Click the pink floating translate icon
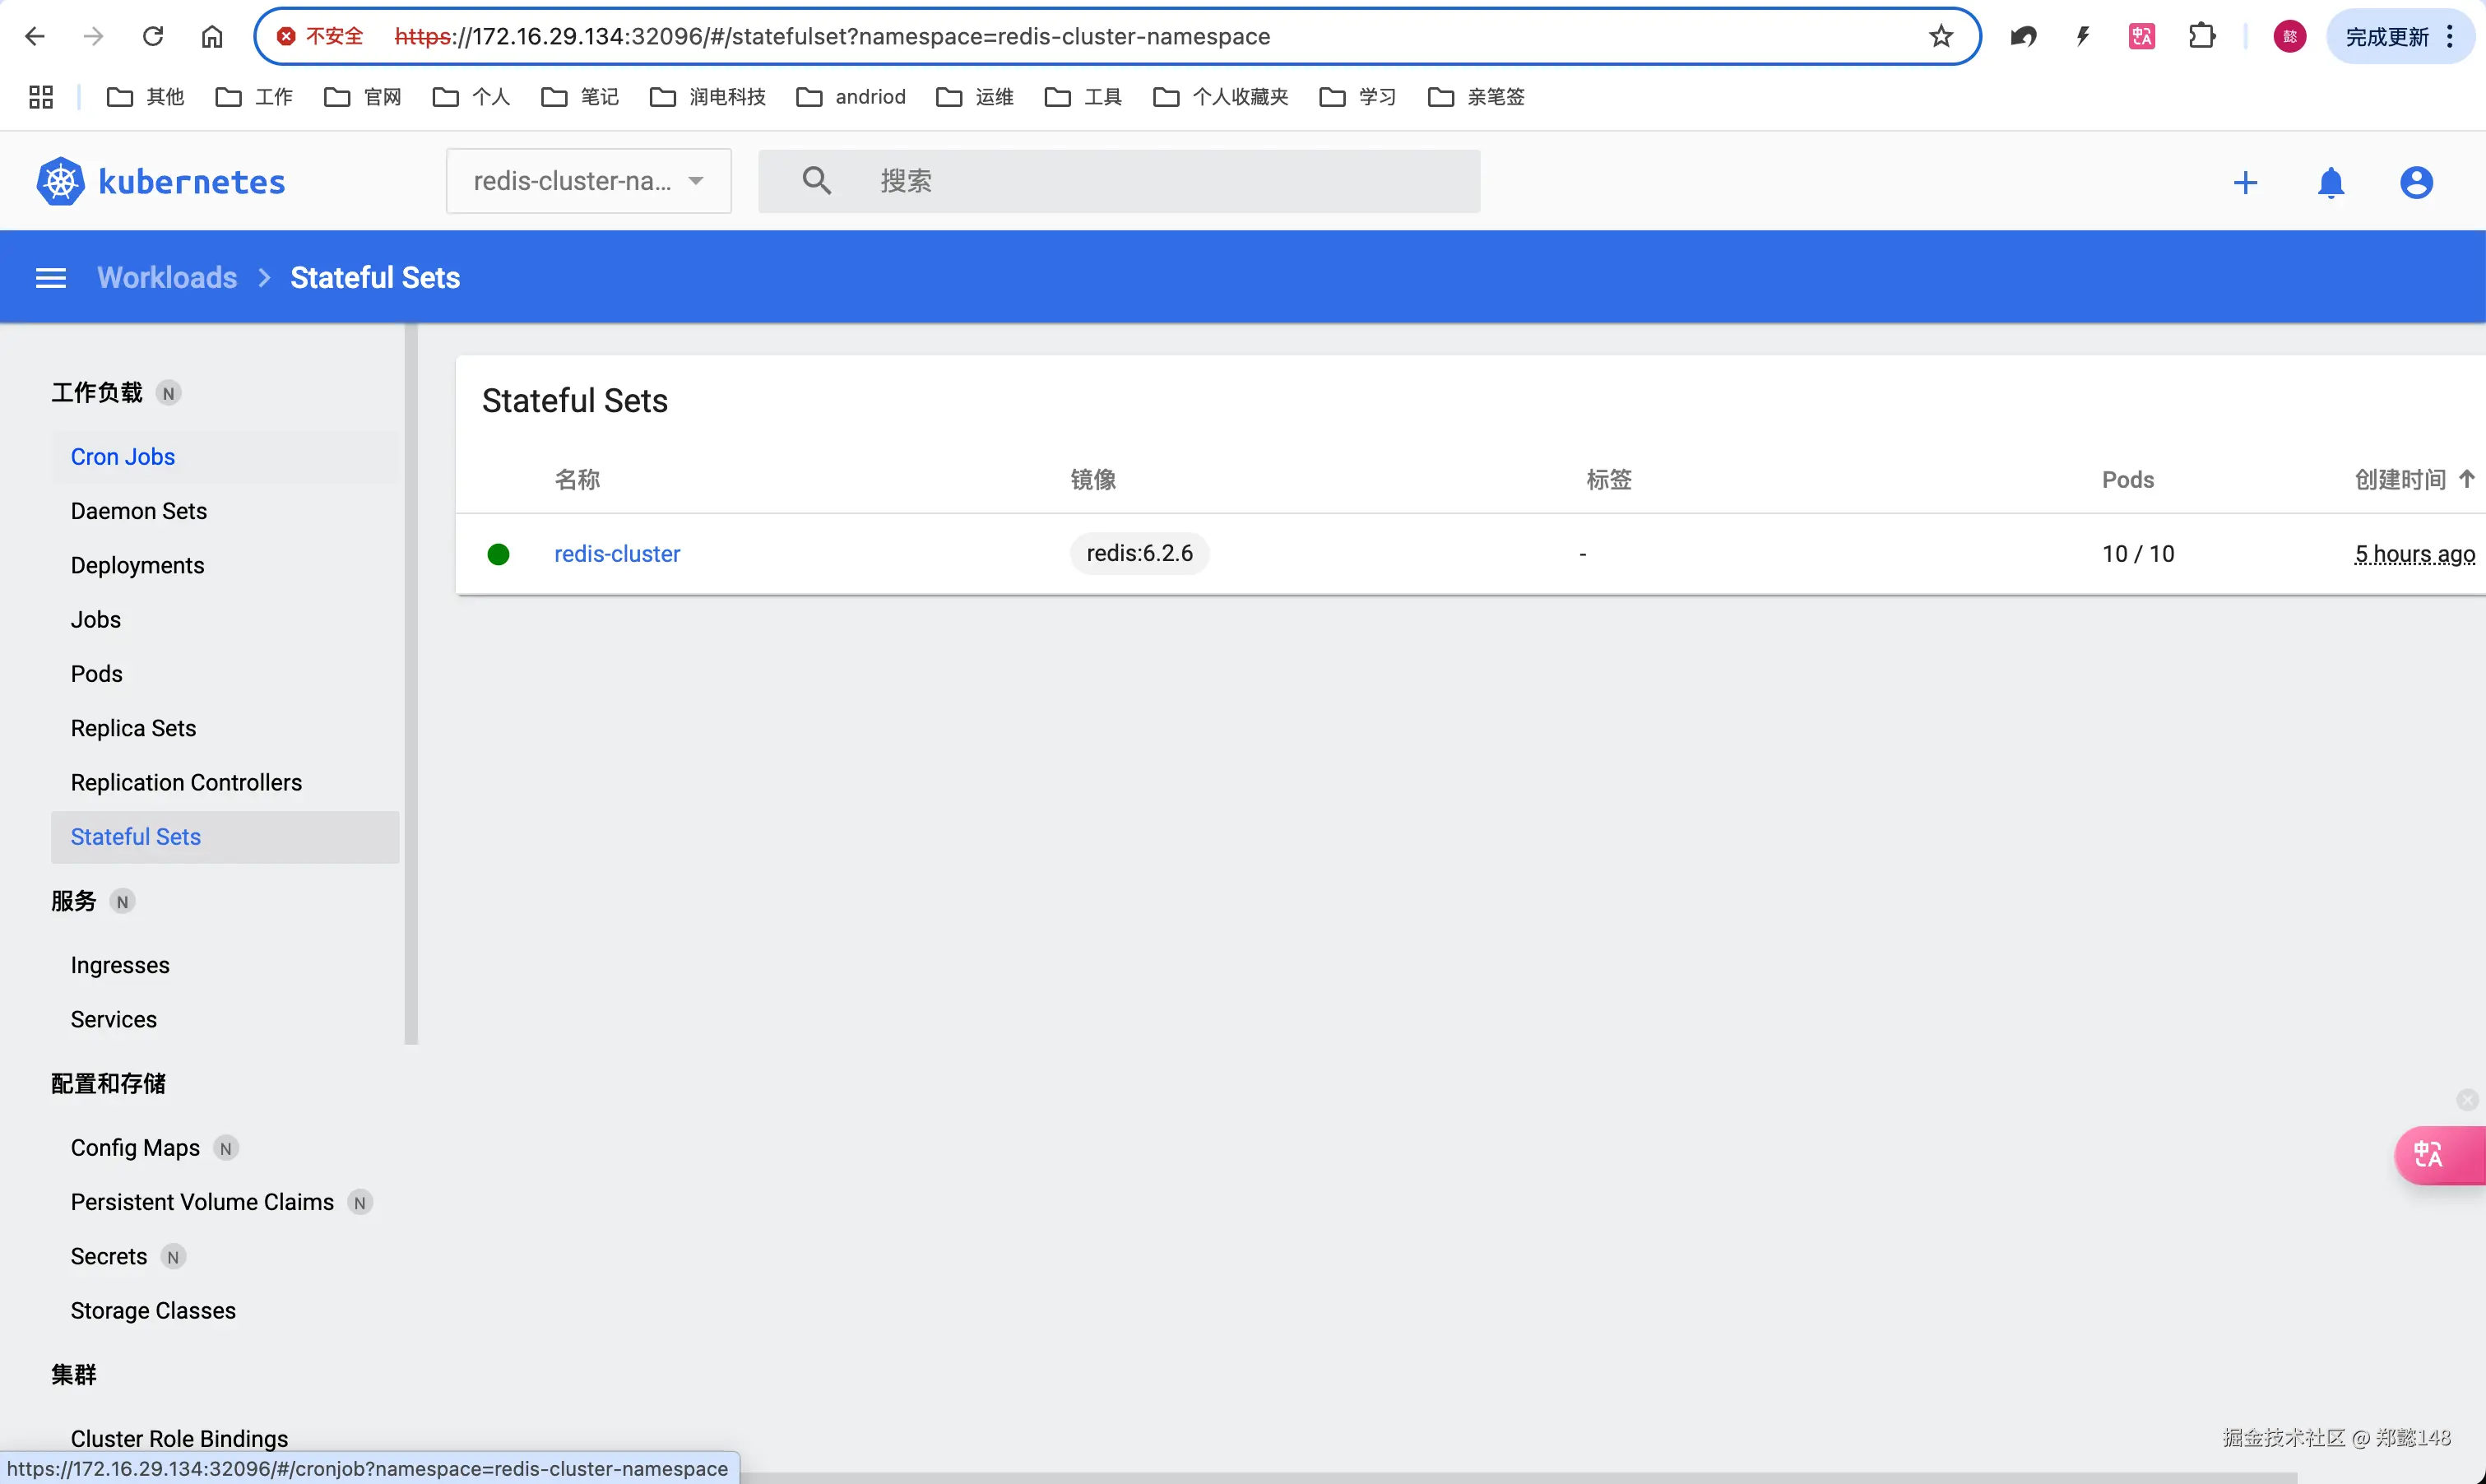This screenshot has height=1484, width=2486. (x=2430, y=1154)
